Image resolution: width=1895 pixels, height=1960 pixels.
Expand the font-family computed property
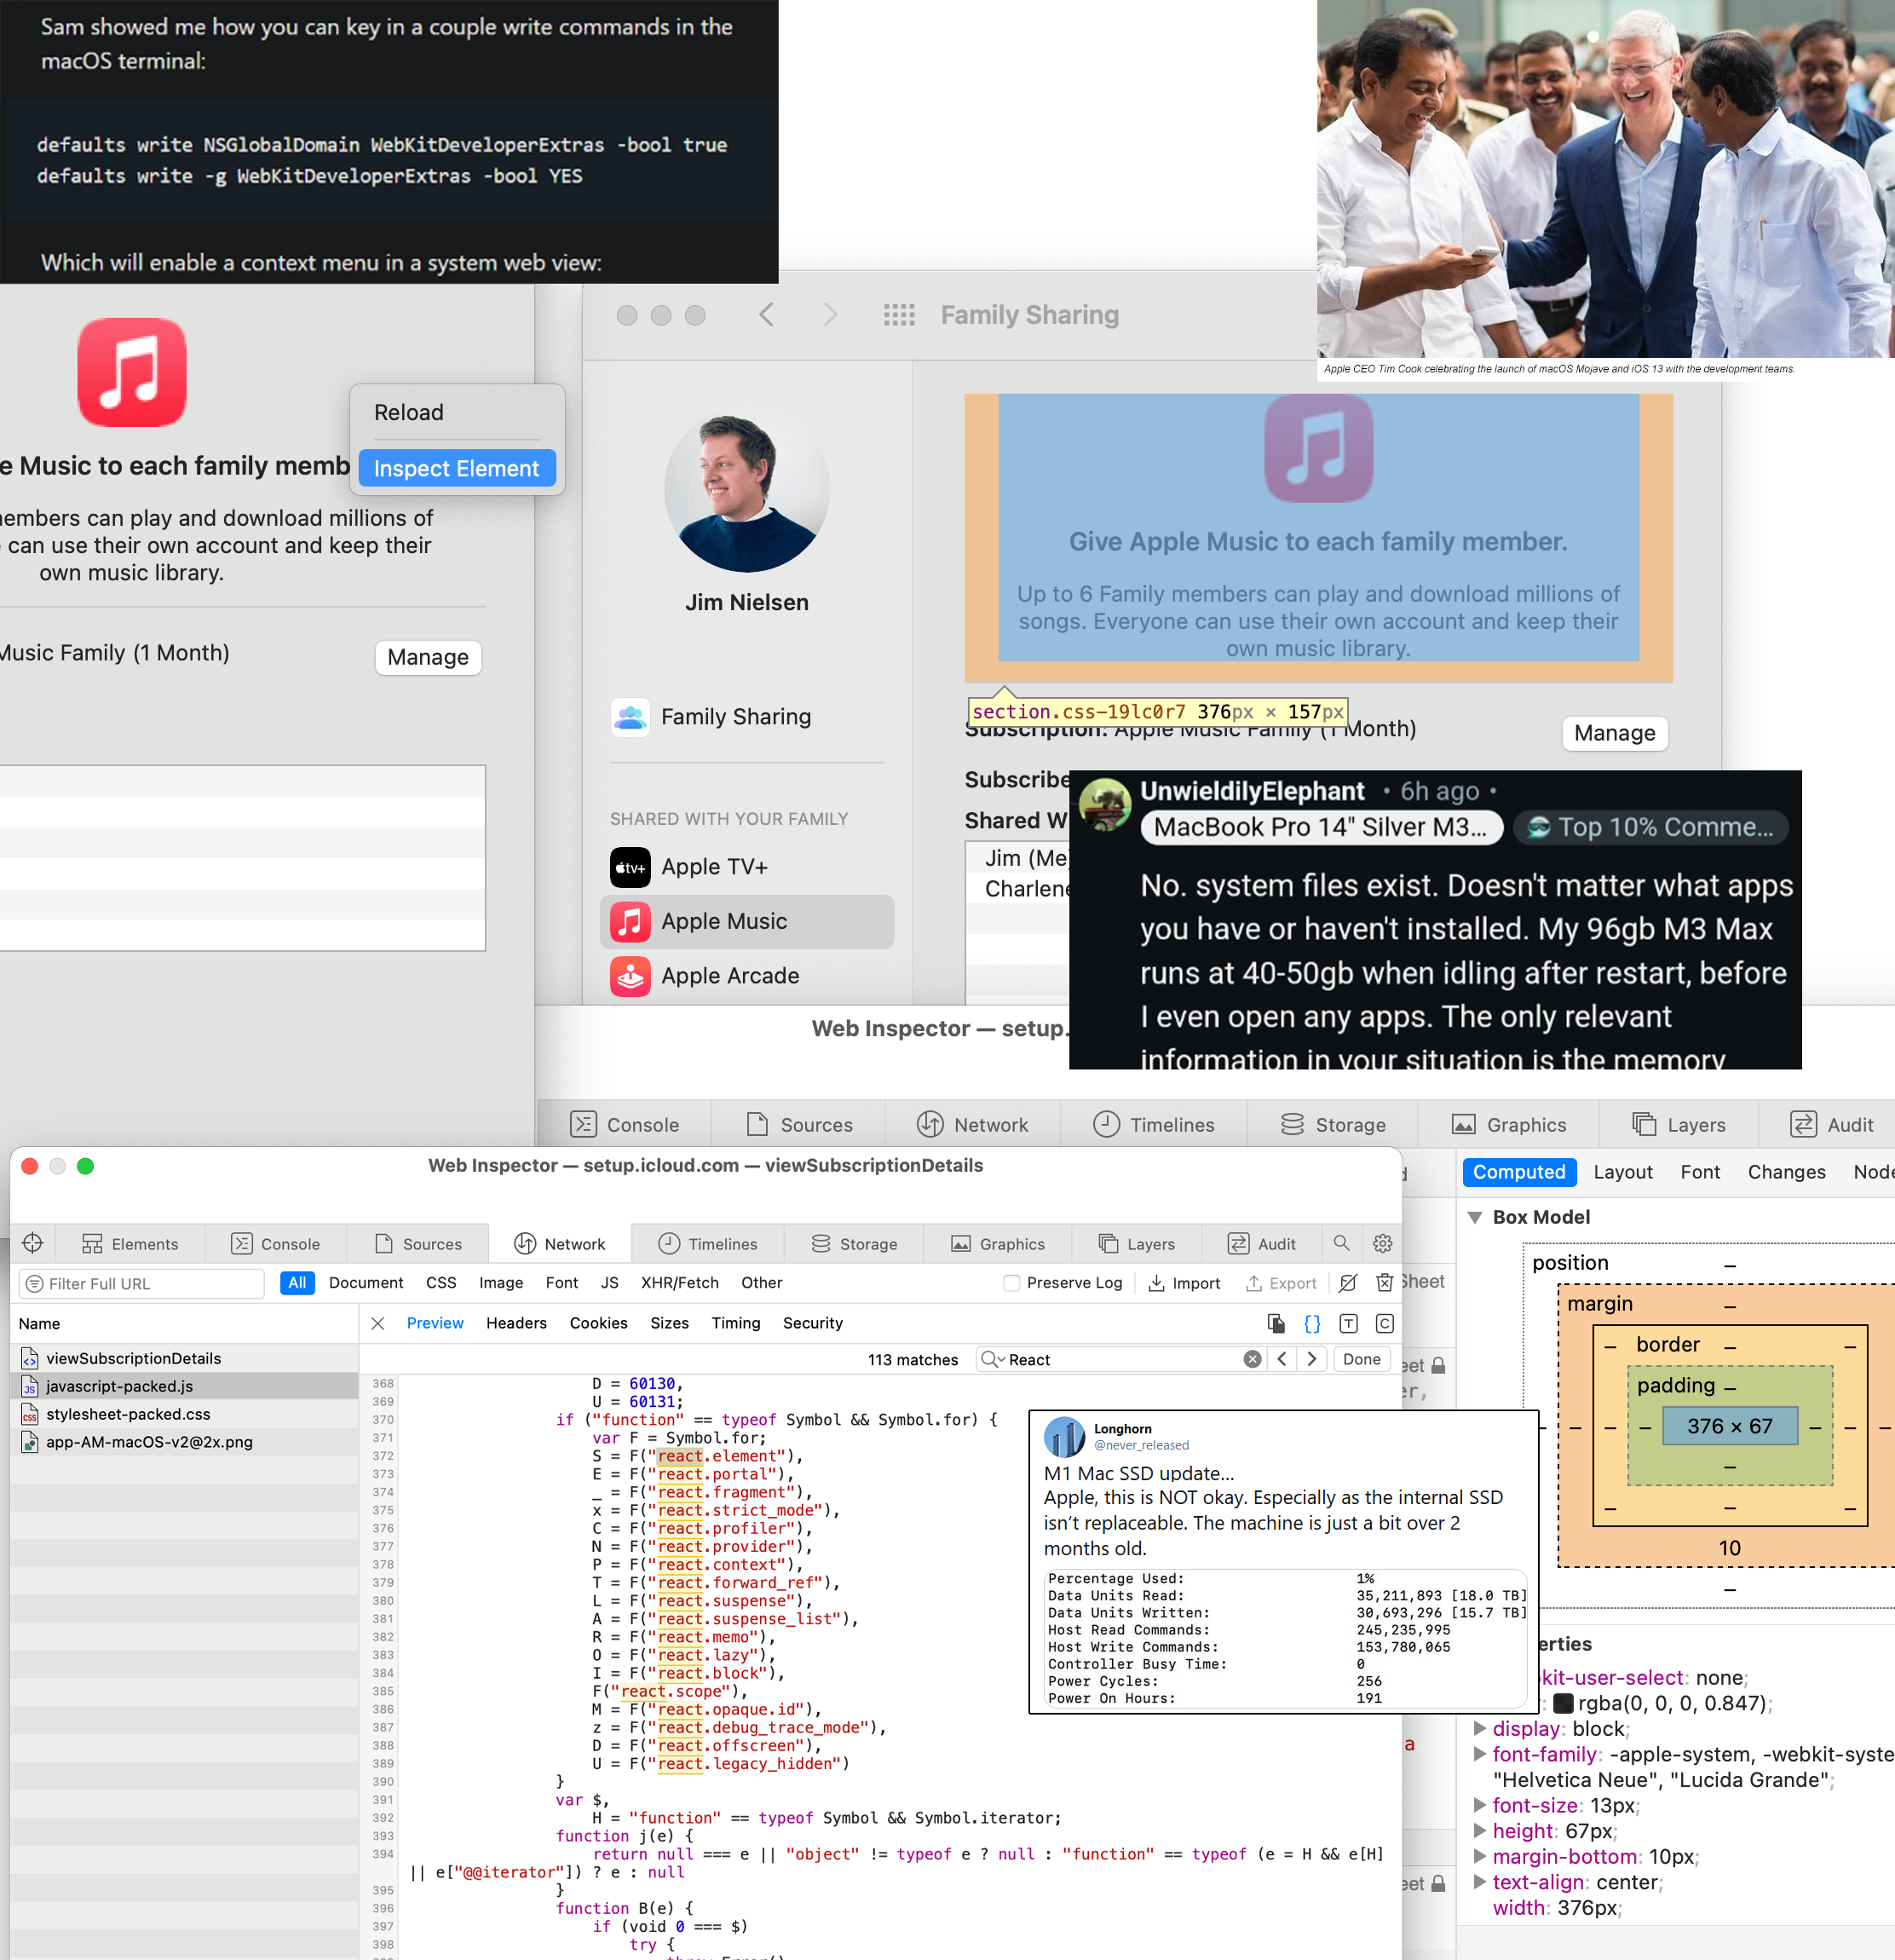coord(1479,1754)
